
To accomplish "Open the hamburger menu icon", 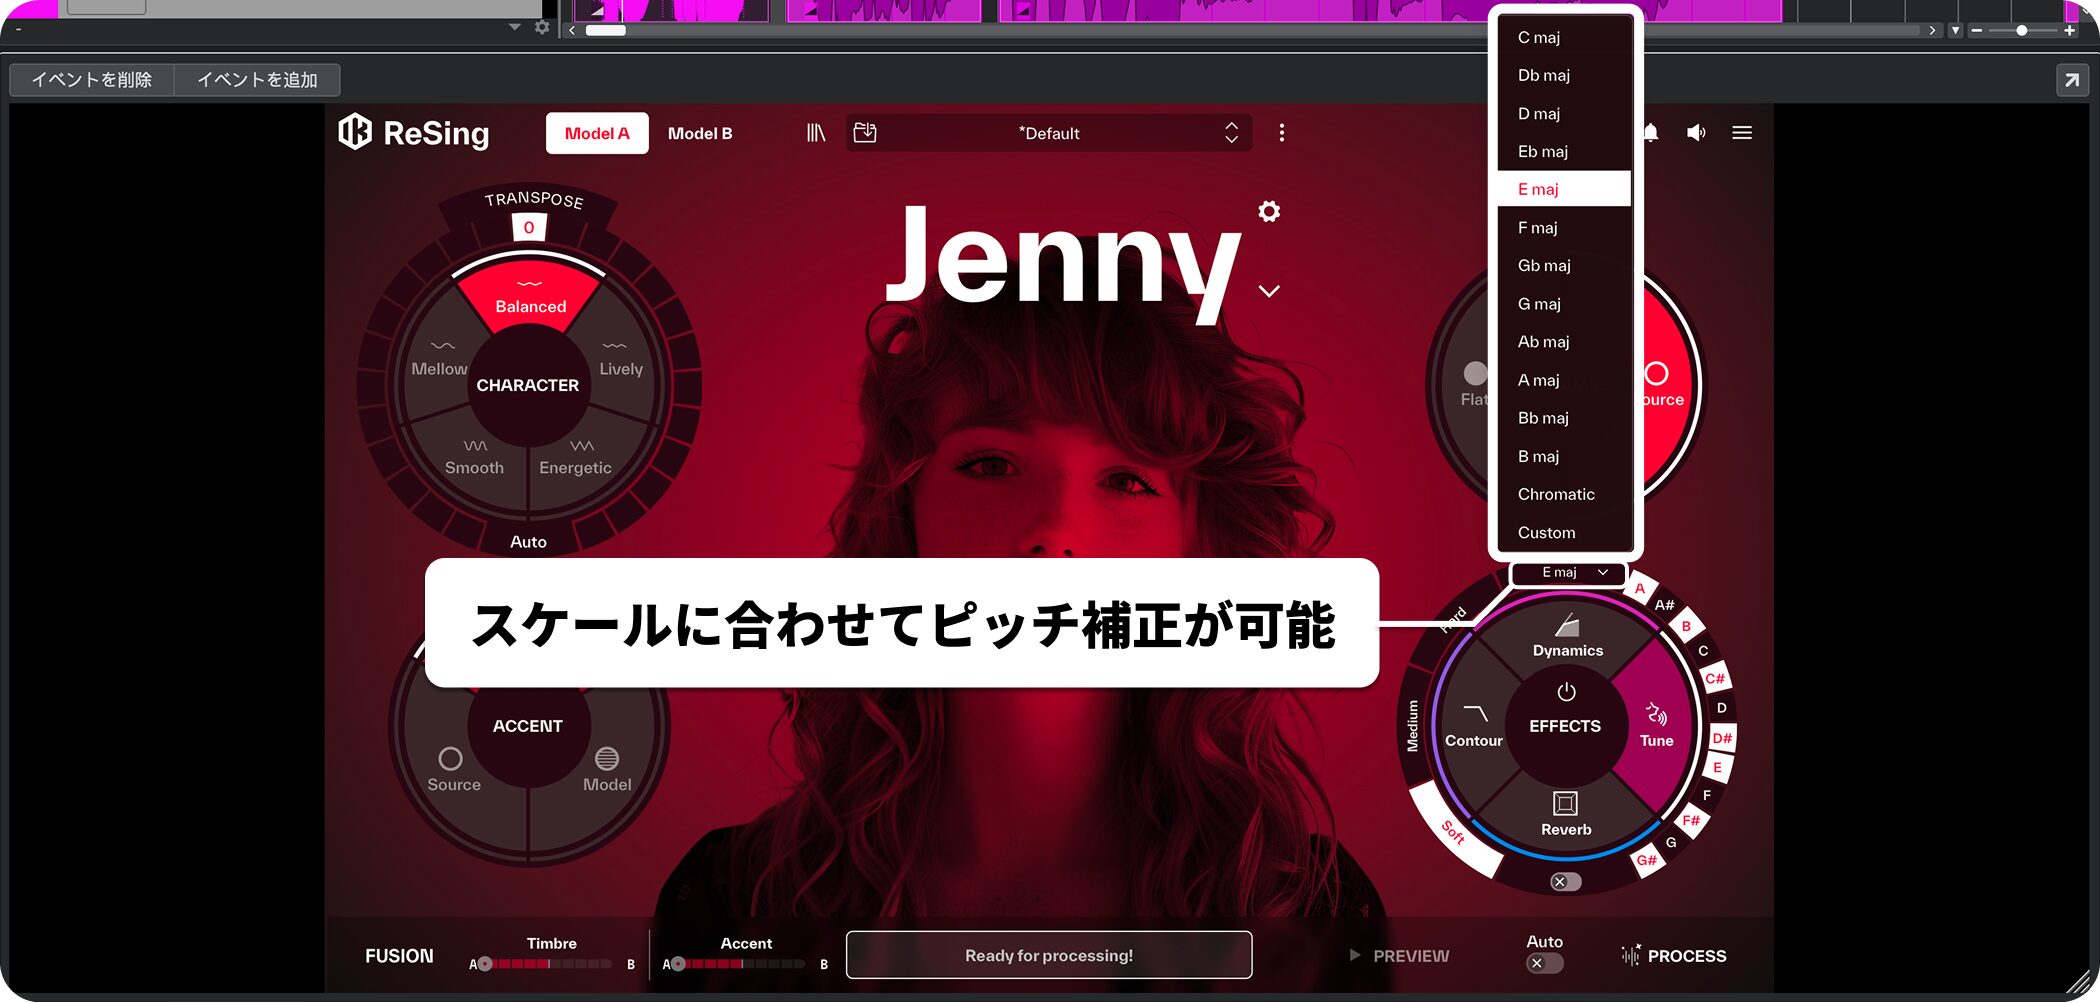I will (x=1742, y=133).
